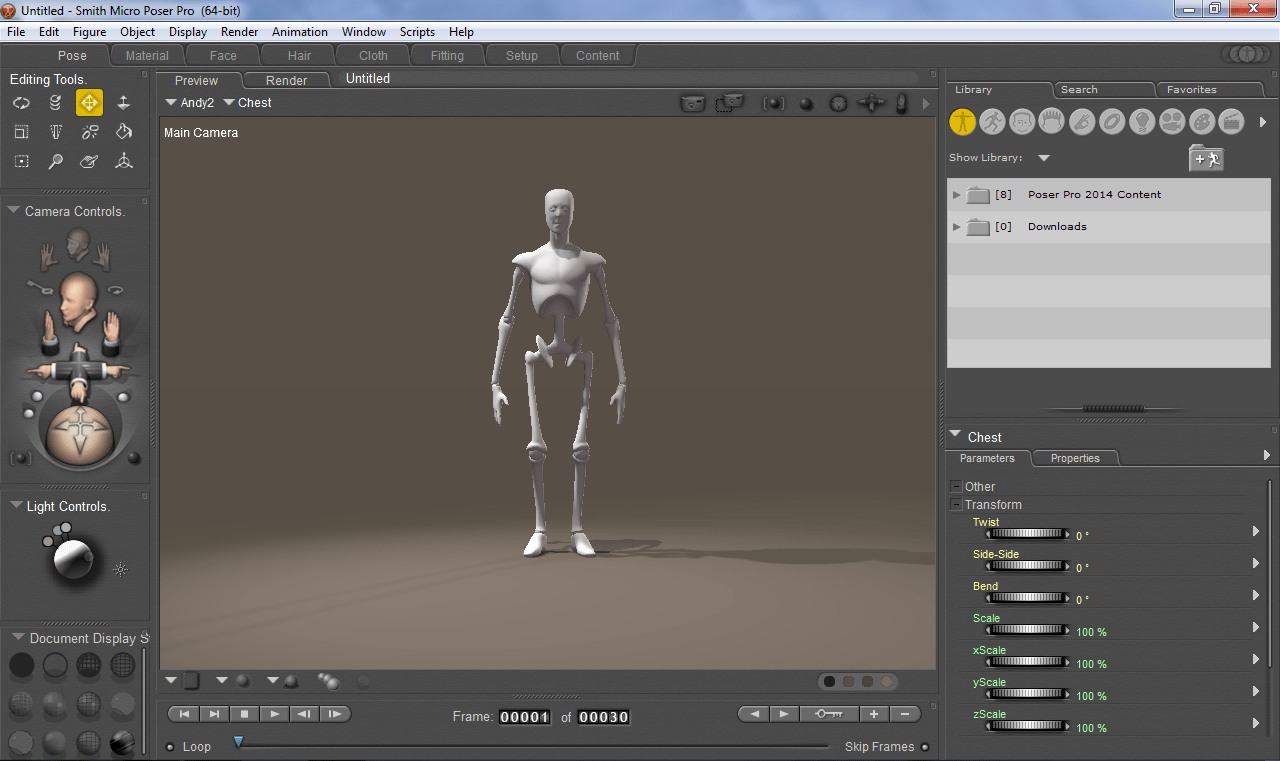The height and width of the screenshot is (761, 1280).
Task: Open the Poses category in Library
Action: (x=992, y=122)
